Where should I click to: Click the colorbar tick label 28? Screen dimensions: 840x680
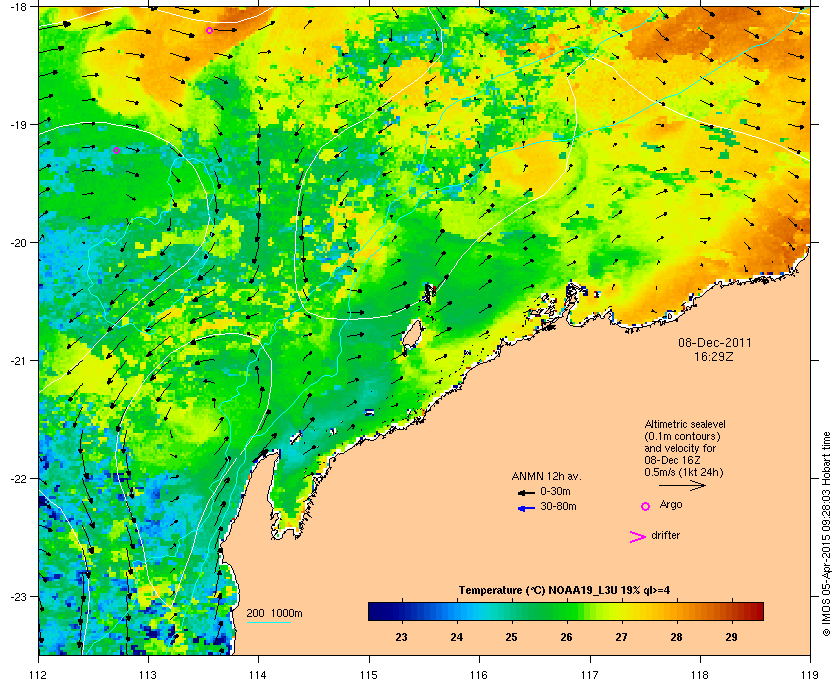[x=676, y=637]
